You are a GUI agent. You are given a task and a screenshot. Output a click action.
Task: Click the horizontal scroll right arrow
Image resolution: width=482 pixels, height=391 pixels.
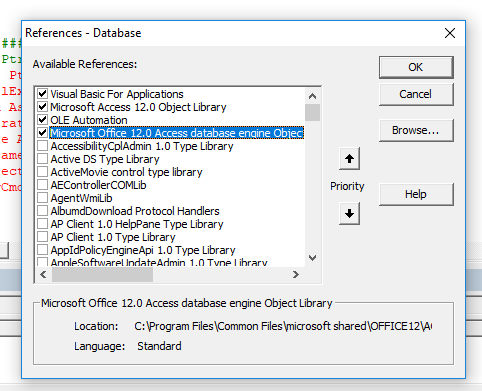[296, 274]
